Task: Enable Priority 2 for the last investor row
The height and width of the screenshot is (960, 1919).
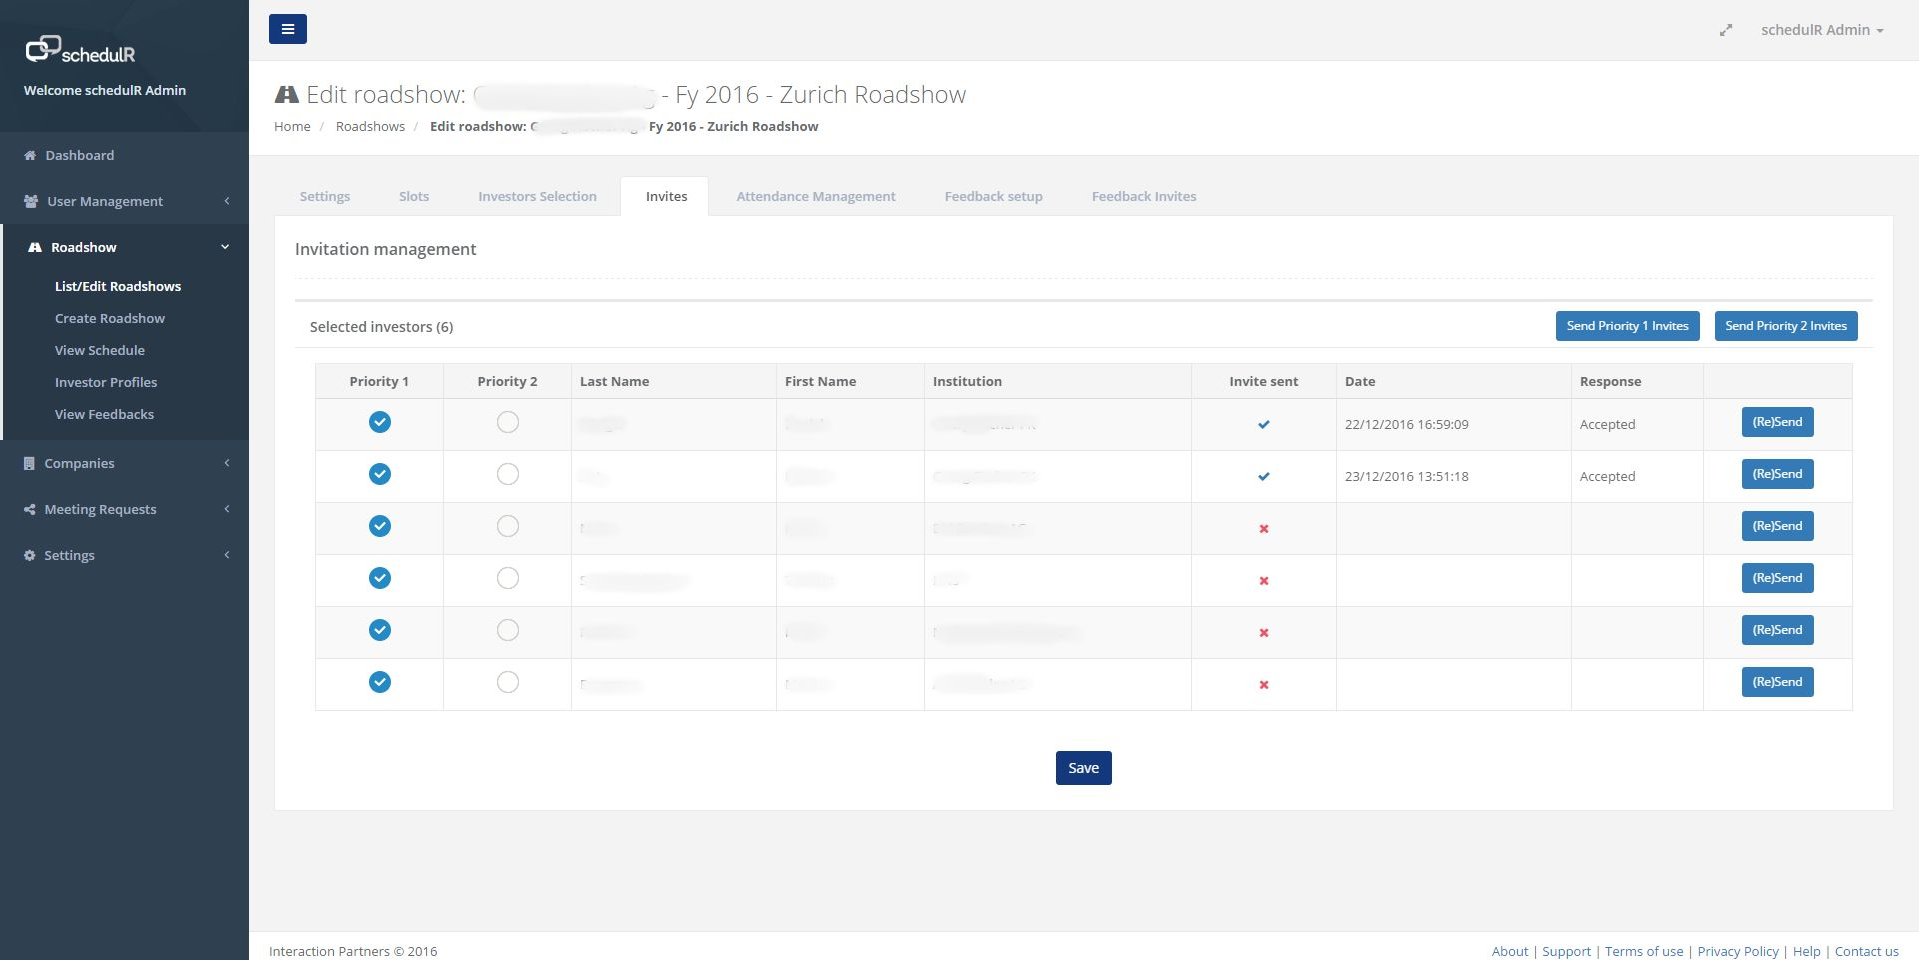Action: (x=507, y=681)
